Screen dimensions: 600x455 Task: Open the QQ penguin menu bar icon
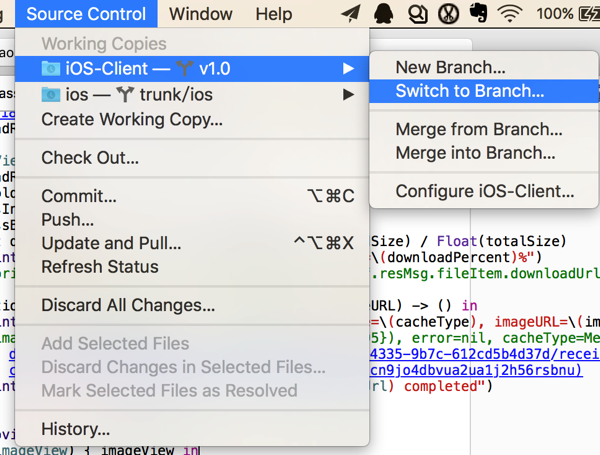tap(383, 14)
